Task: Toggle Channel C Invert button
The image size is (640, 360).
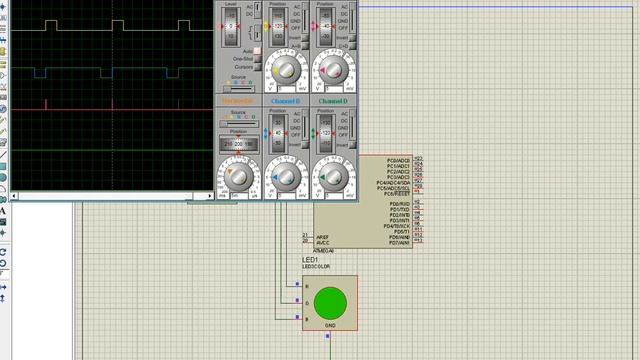Action: (352, 38)
